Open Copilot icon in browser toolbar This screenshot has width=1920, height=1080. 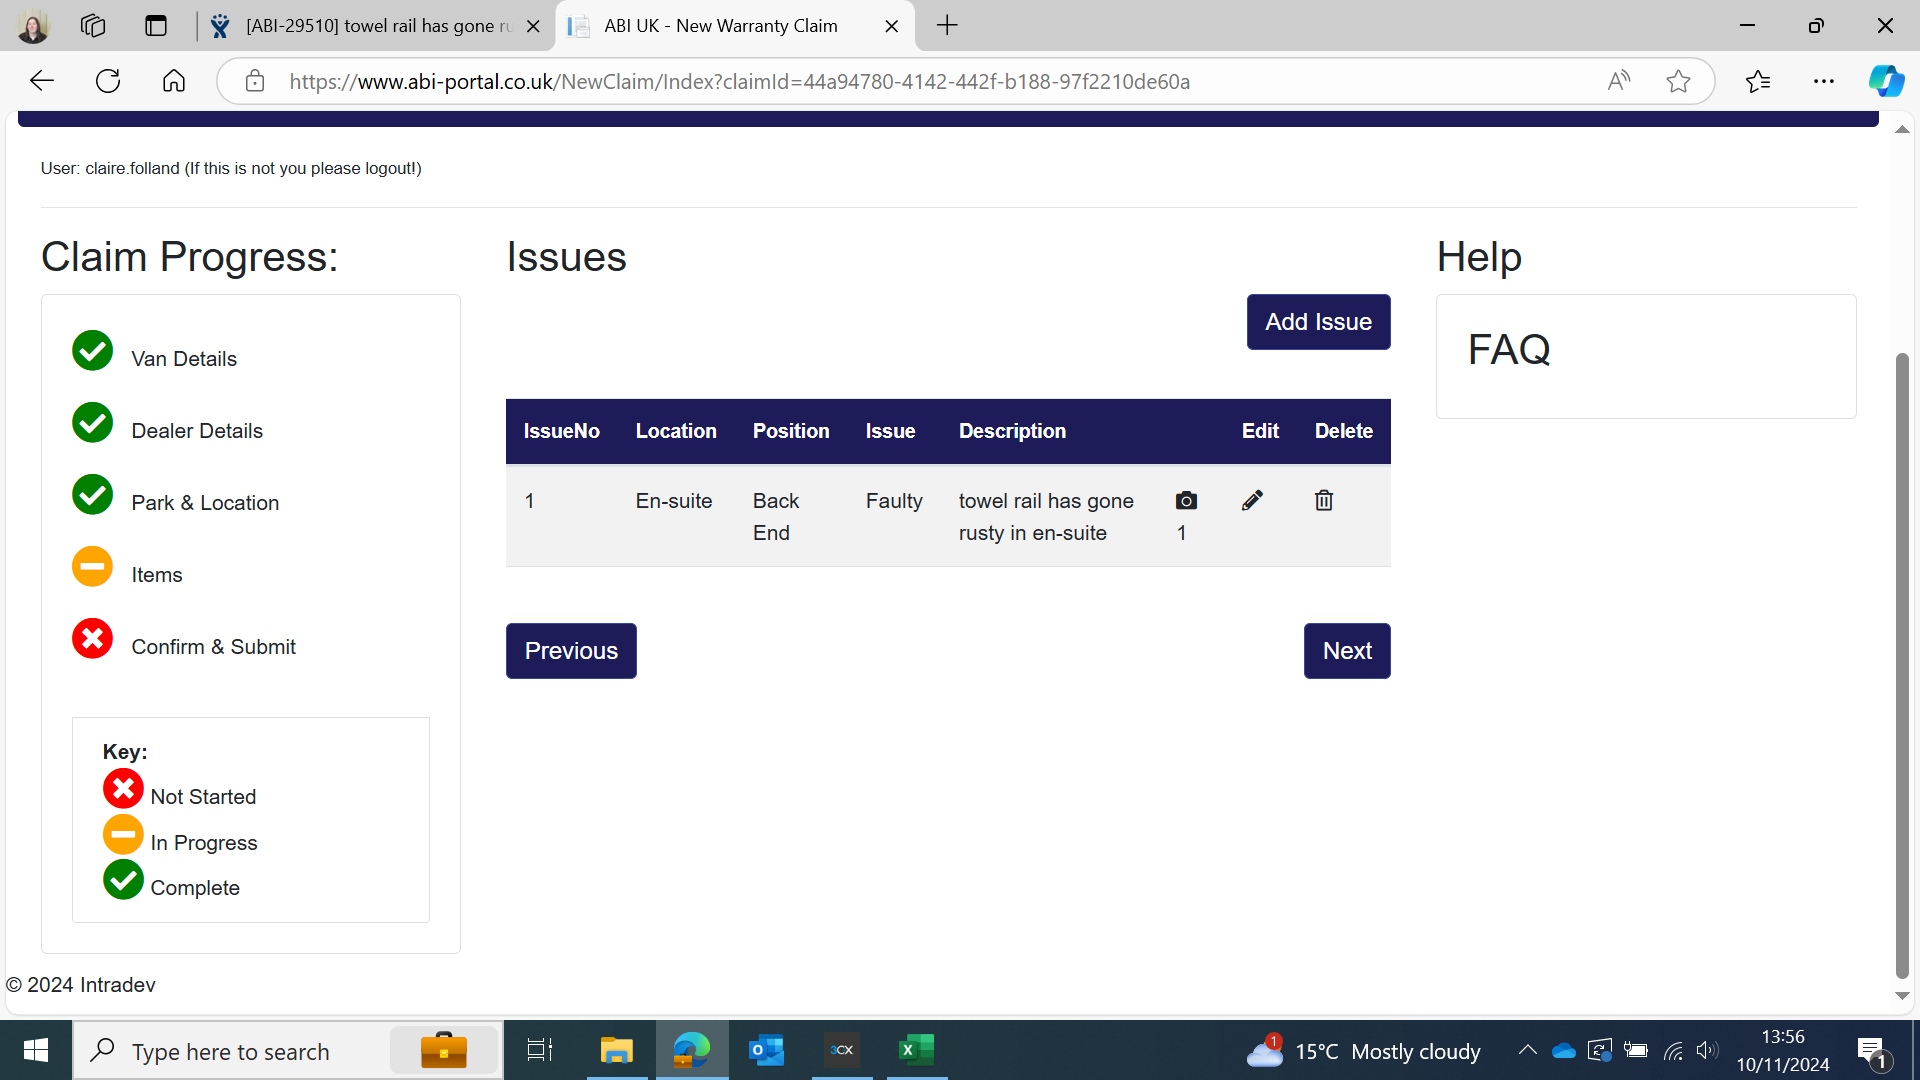click(x=1885, y=81)
